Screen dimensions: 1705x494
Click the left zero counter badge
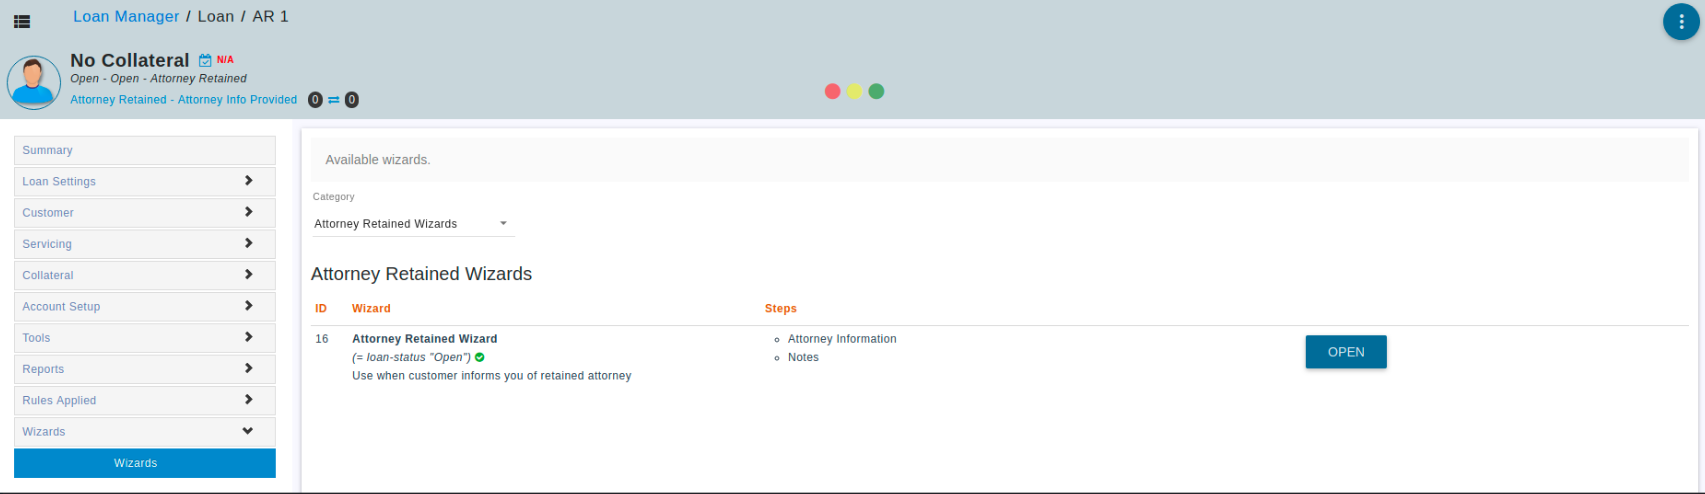(x=315, y=100)
